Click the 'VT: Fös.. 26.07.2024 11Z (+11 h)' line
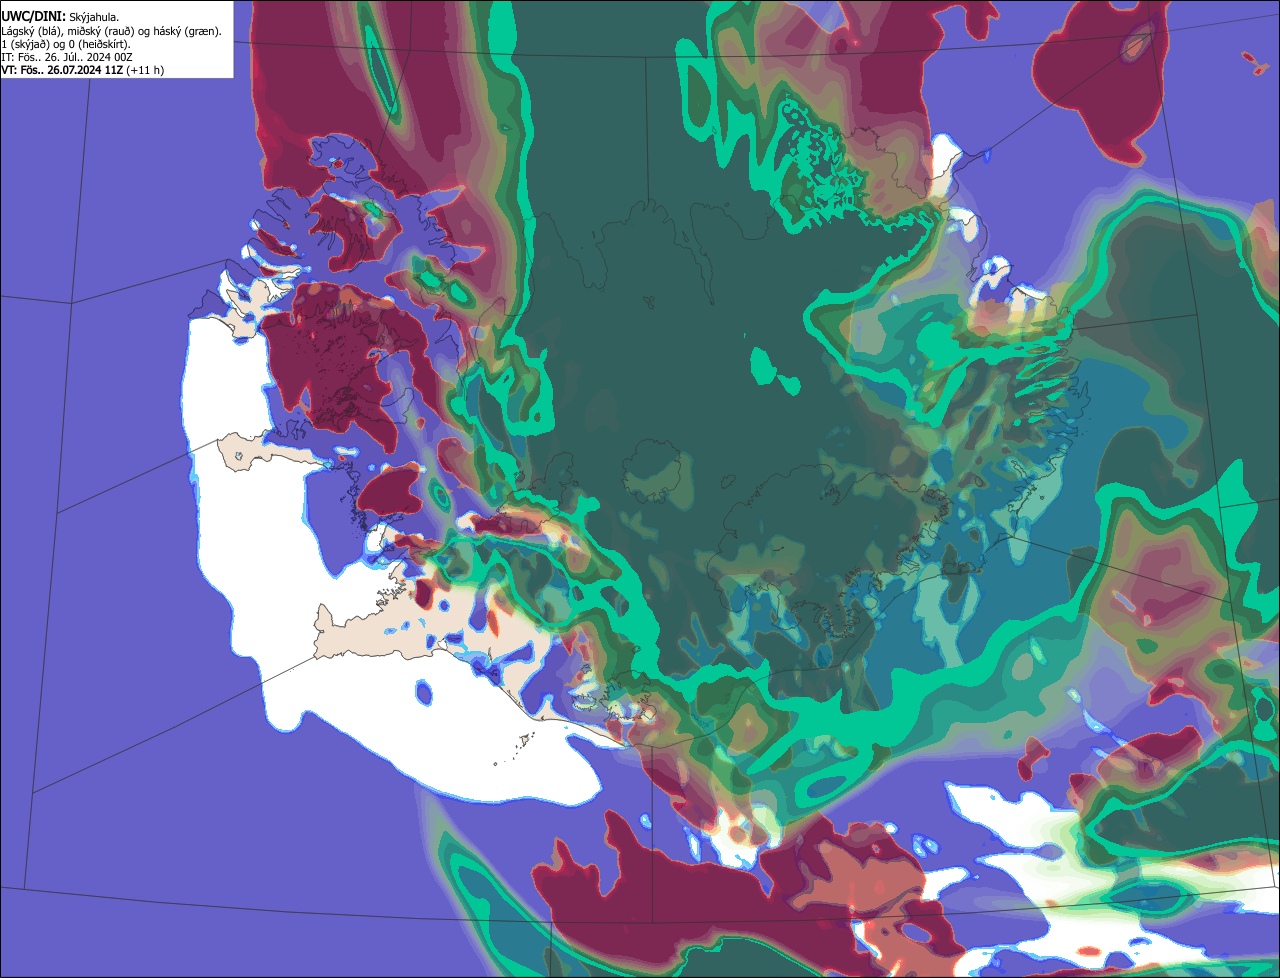The image size is (1280, 978). tap(83, 70)
